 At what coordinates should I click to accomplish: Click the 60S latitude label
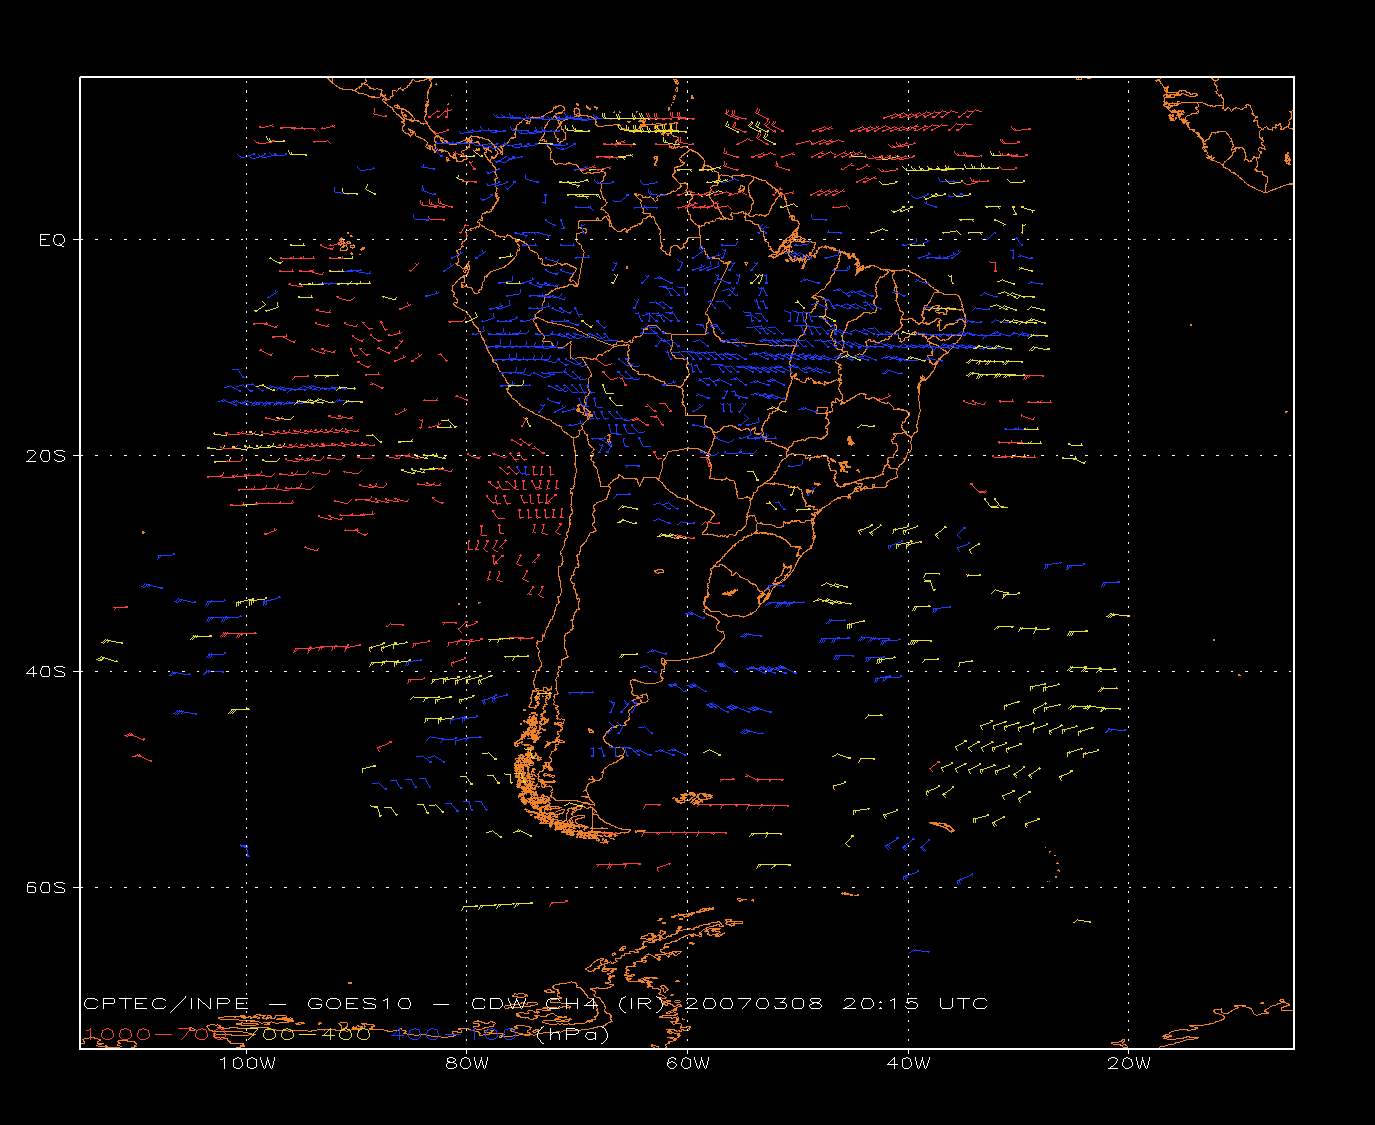(x=46, y=887)
